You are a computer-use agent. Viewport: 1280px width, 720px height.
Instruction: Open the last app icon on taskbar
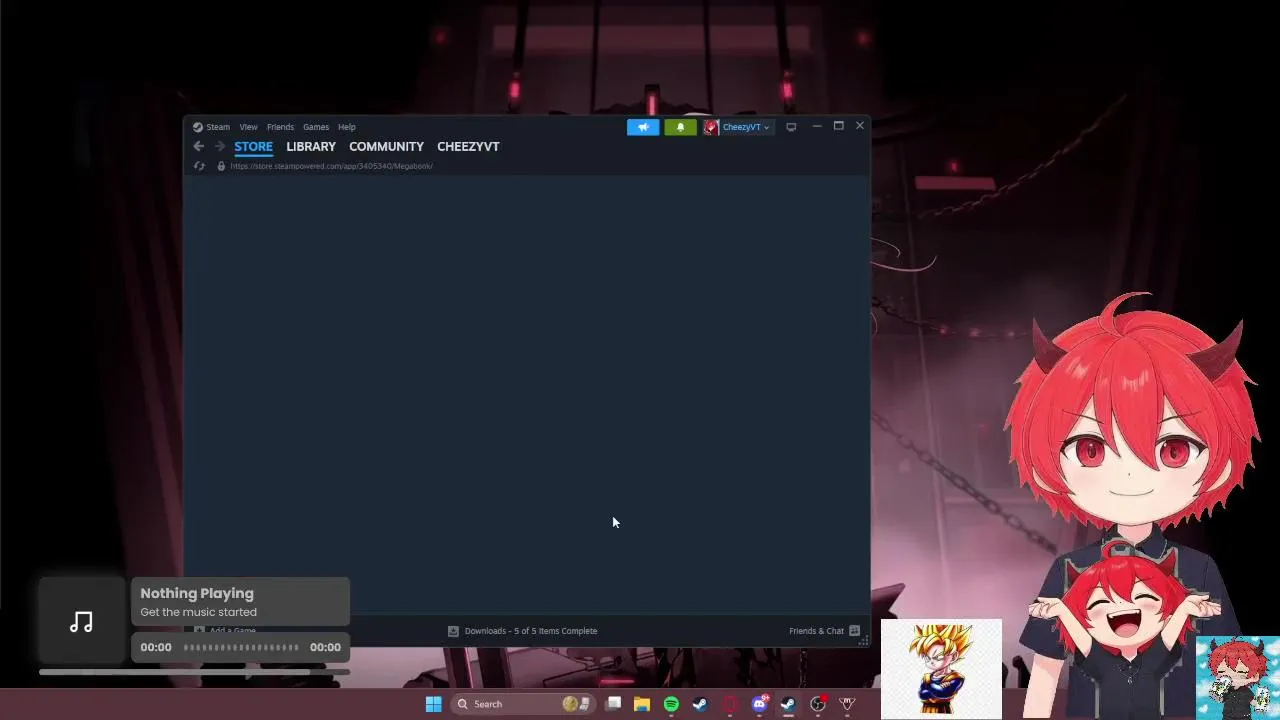click(847, 704)
